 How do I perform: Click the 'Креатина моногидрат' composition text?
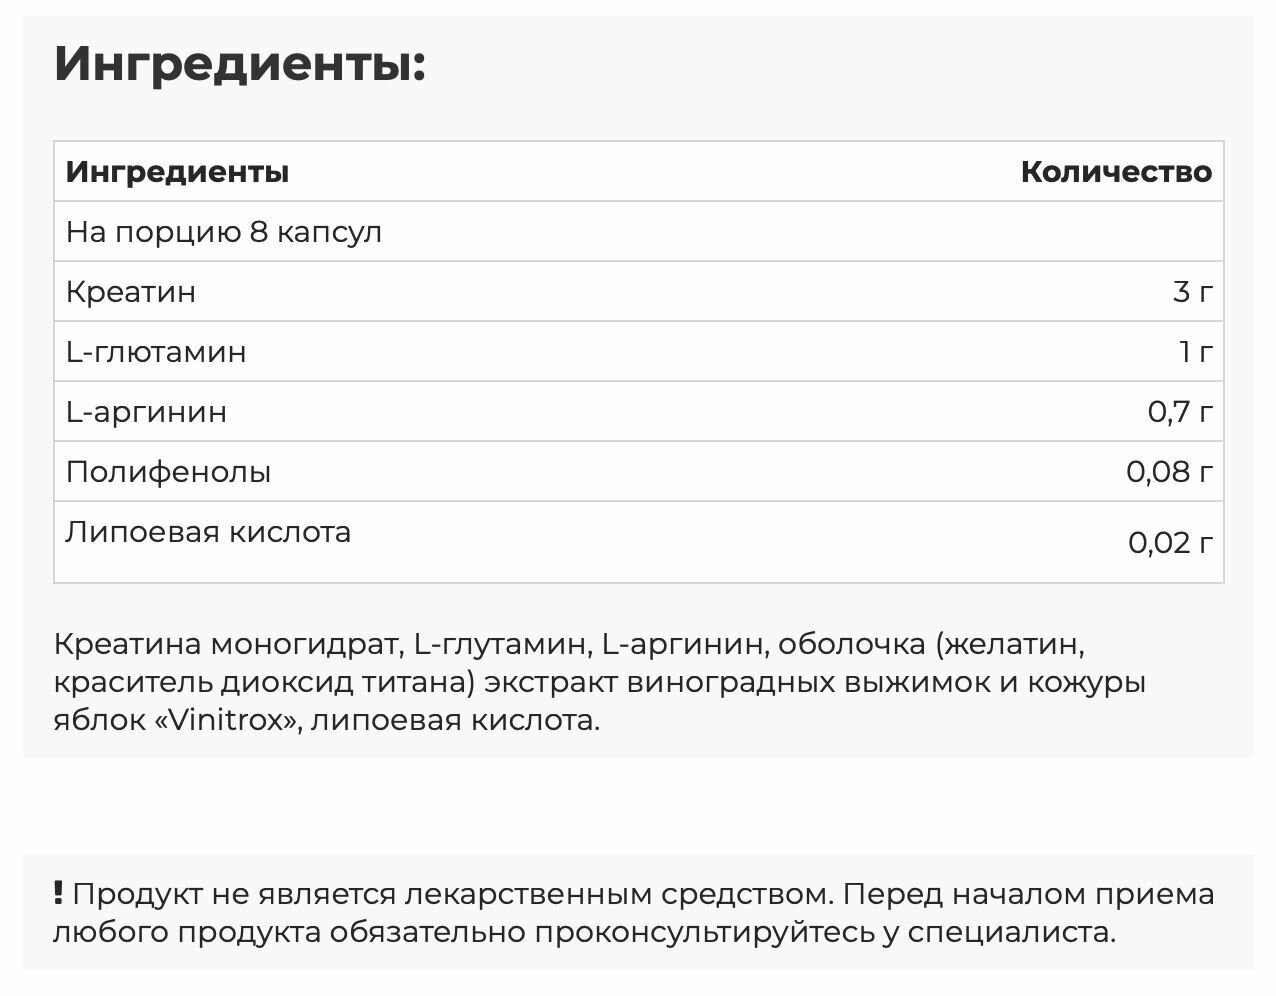point(228,644)
